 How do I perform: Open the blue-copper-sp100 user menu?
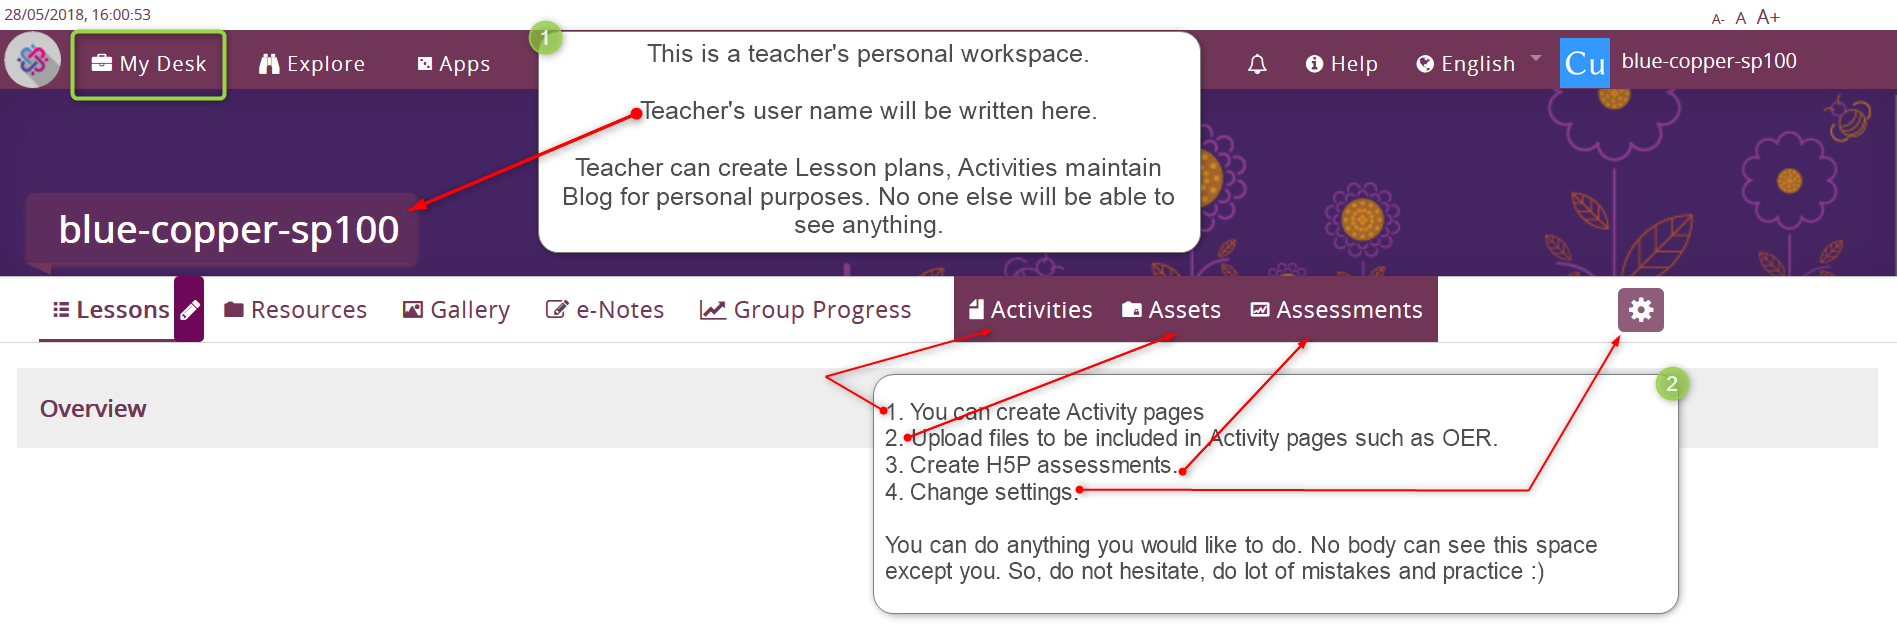click(x=1708, y=61)
